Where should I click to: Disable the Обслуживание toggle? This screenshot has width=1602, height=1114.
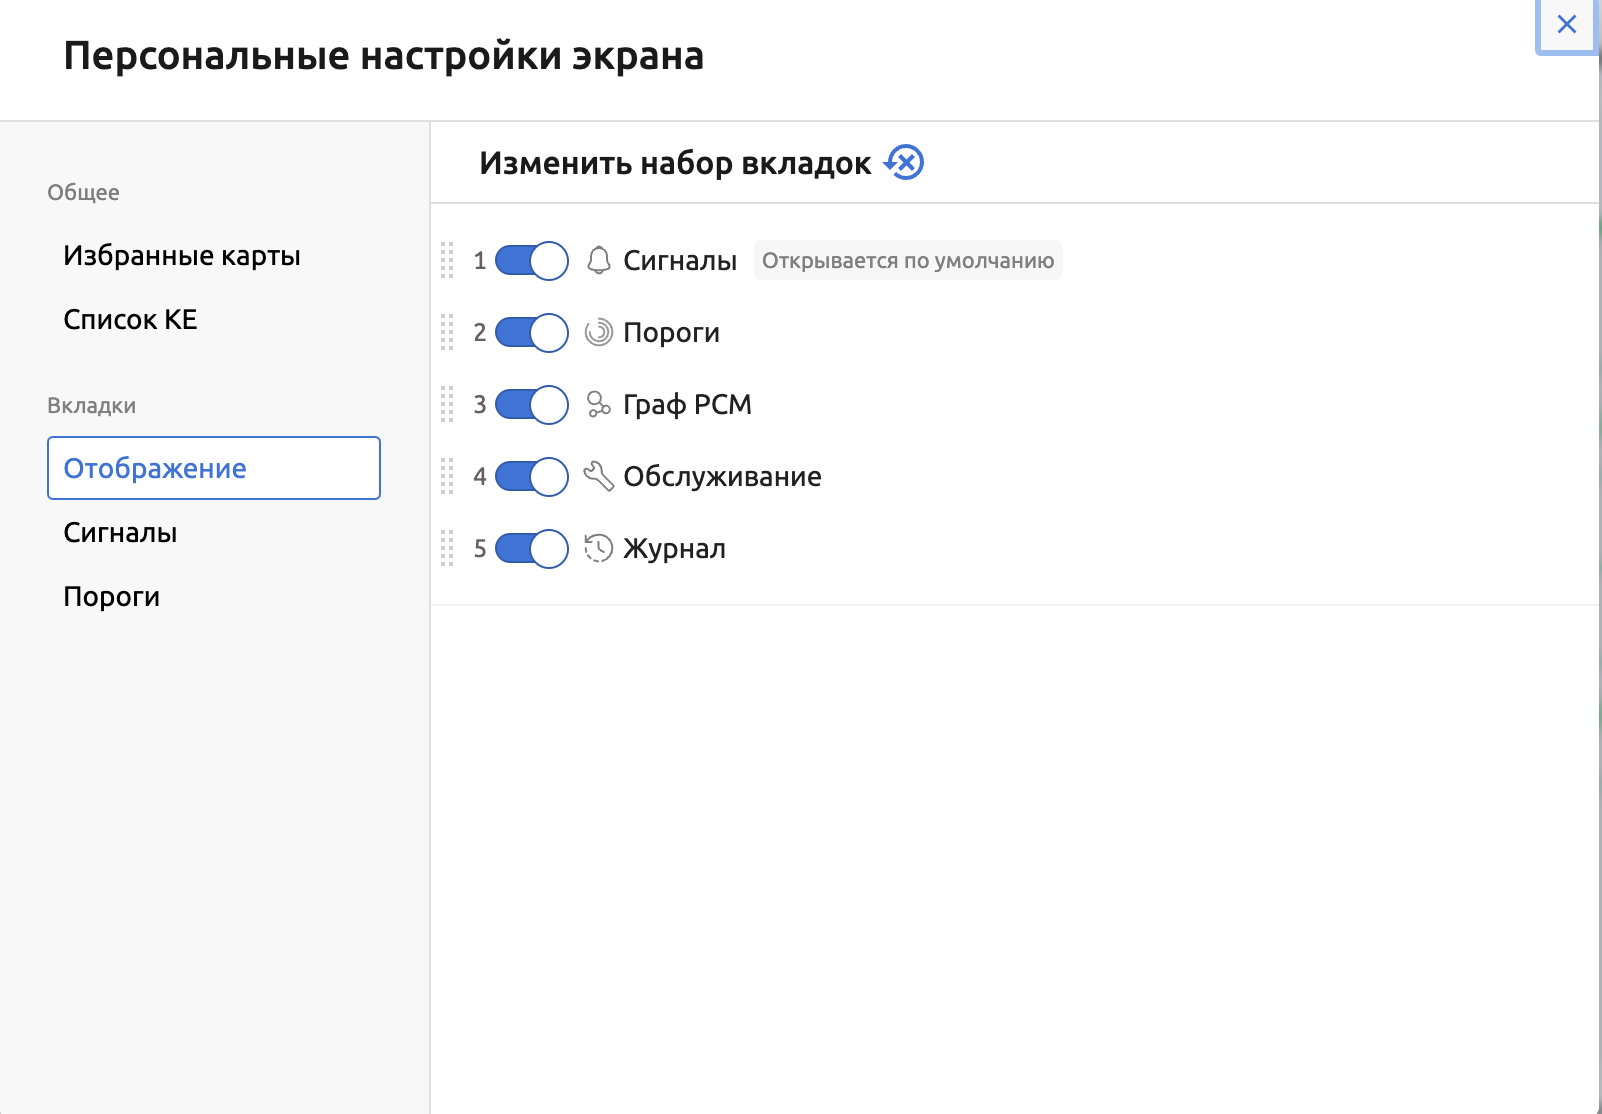pos(531,477)
